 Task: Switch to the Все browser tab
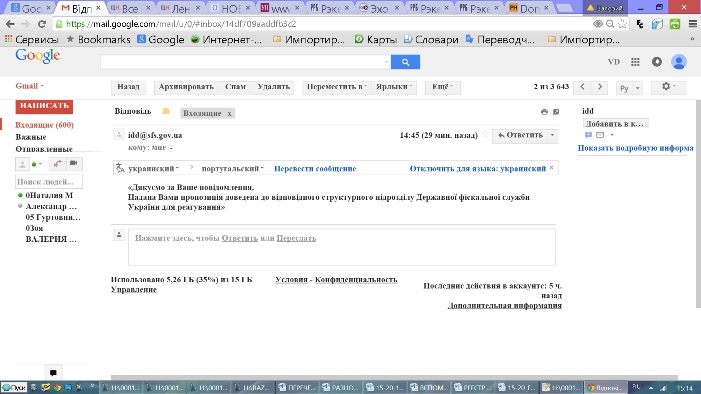coord(130,8)
